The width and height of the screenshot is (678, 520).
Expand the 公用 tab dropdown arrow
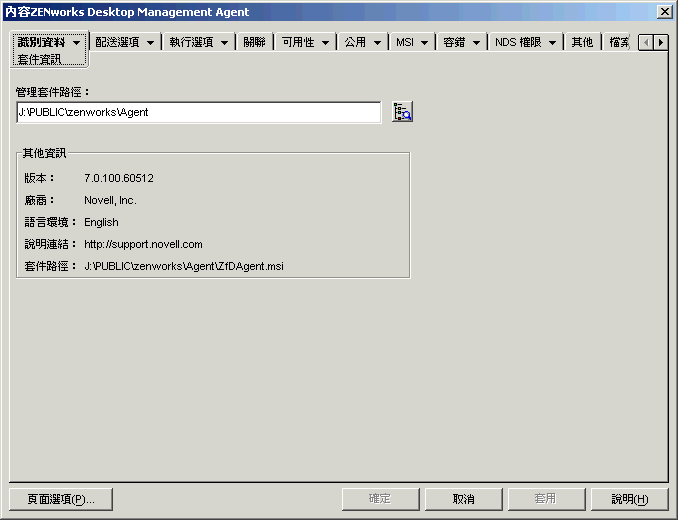click(377, 43)
